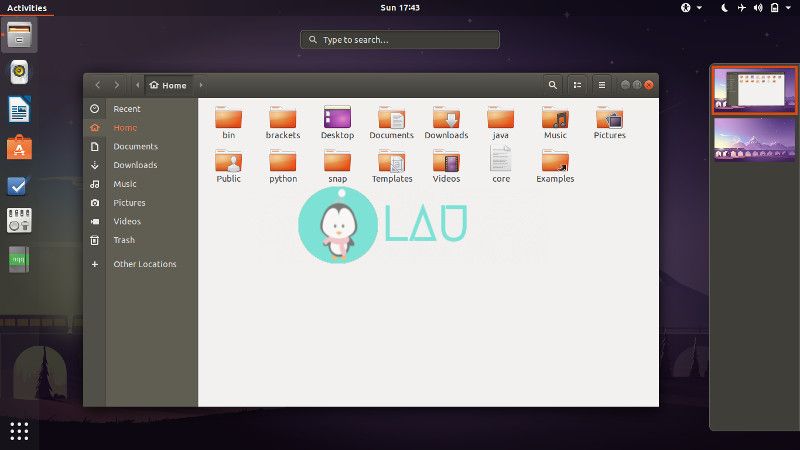The width and height of the screenshot is (800, 450).
Task: Select Recent in the sidebar
Action: (x=140, y=109)
